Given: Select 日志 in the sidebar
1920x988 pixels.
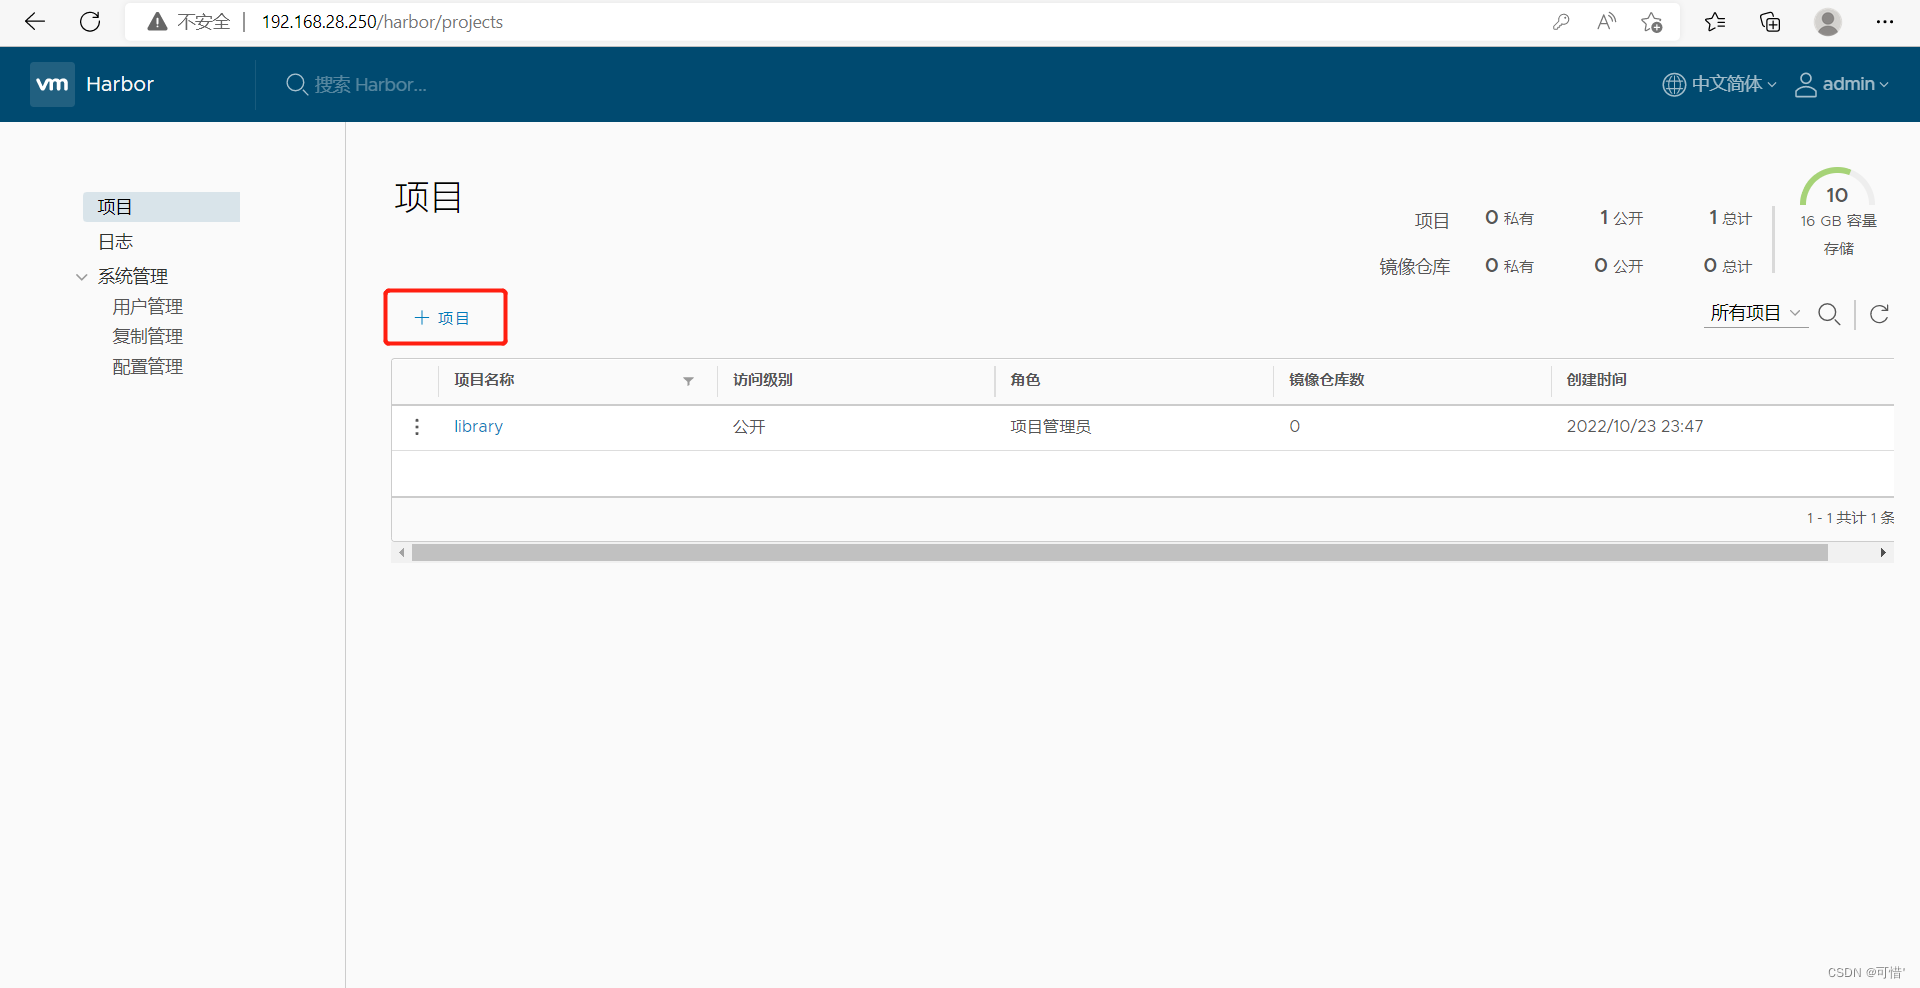Looking at the screenshot, I should click(x=115, y=242).
